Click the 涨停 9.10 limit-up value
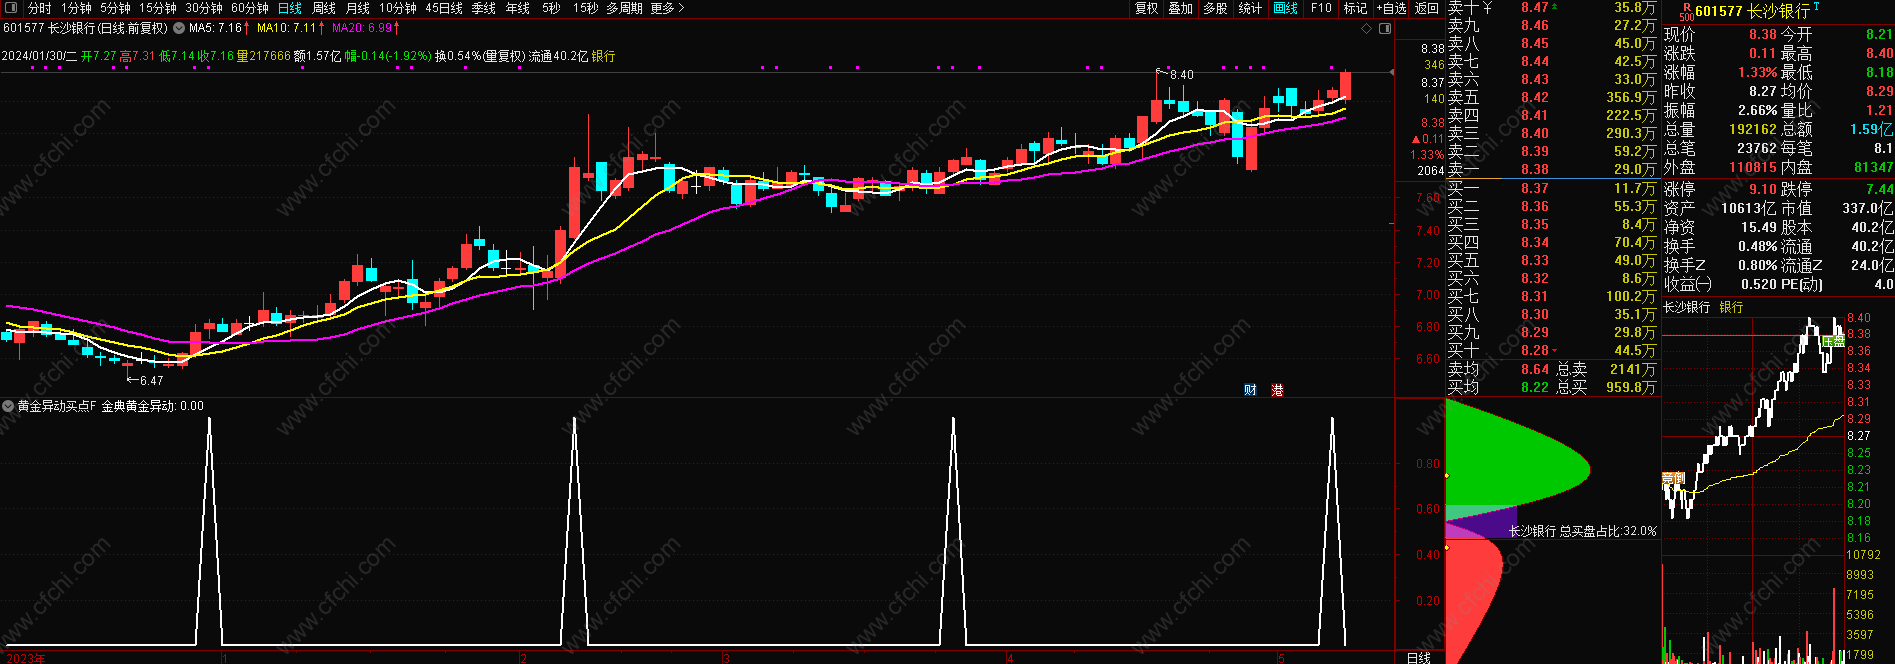This screenshot has height=664, width=1895. coord(1762,189)
